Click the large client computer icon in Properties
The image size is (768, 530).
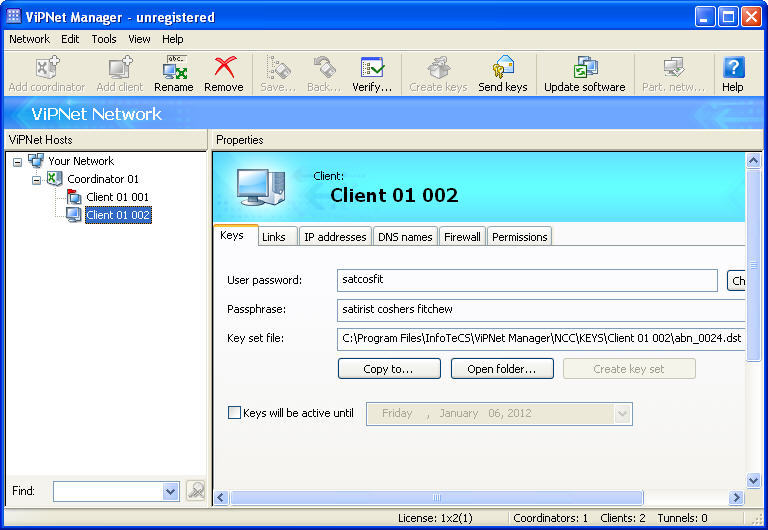[261, 187]
